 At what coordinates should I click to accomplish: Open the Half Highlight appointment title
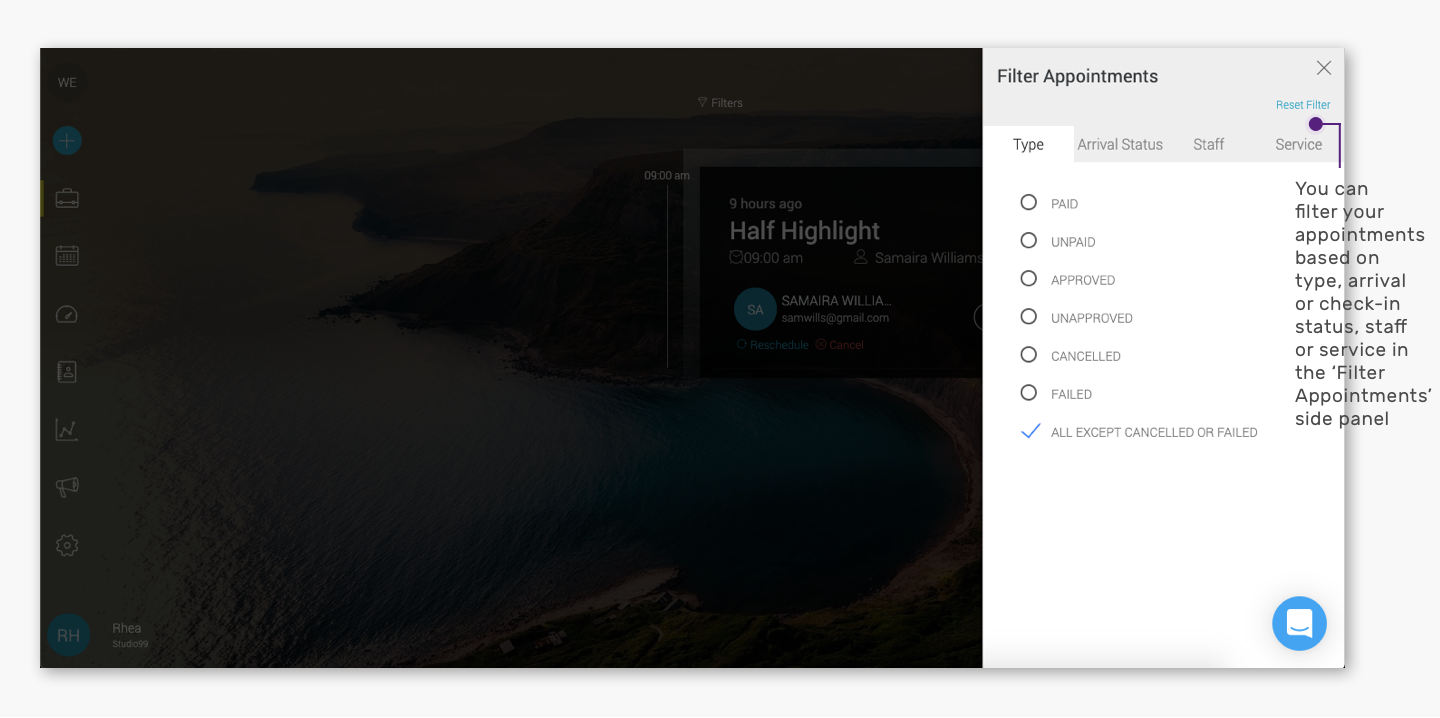(x=805, y=231)
